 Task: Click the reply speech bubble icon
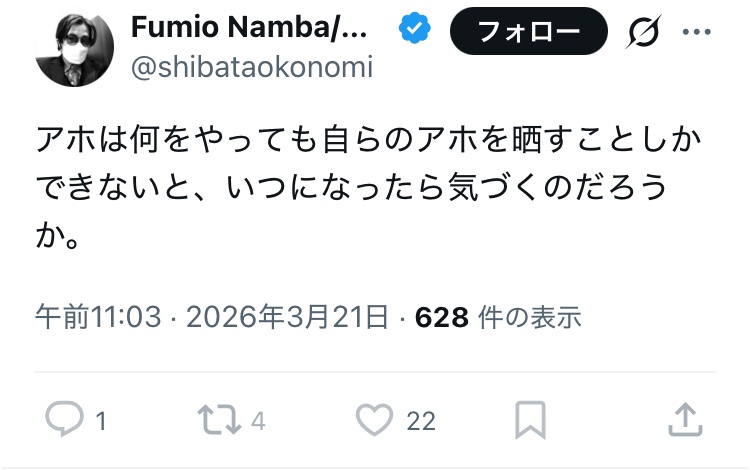click(x=65, y=420)
